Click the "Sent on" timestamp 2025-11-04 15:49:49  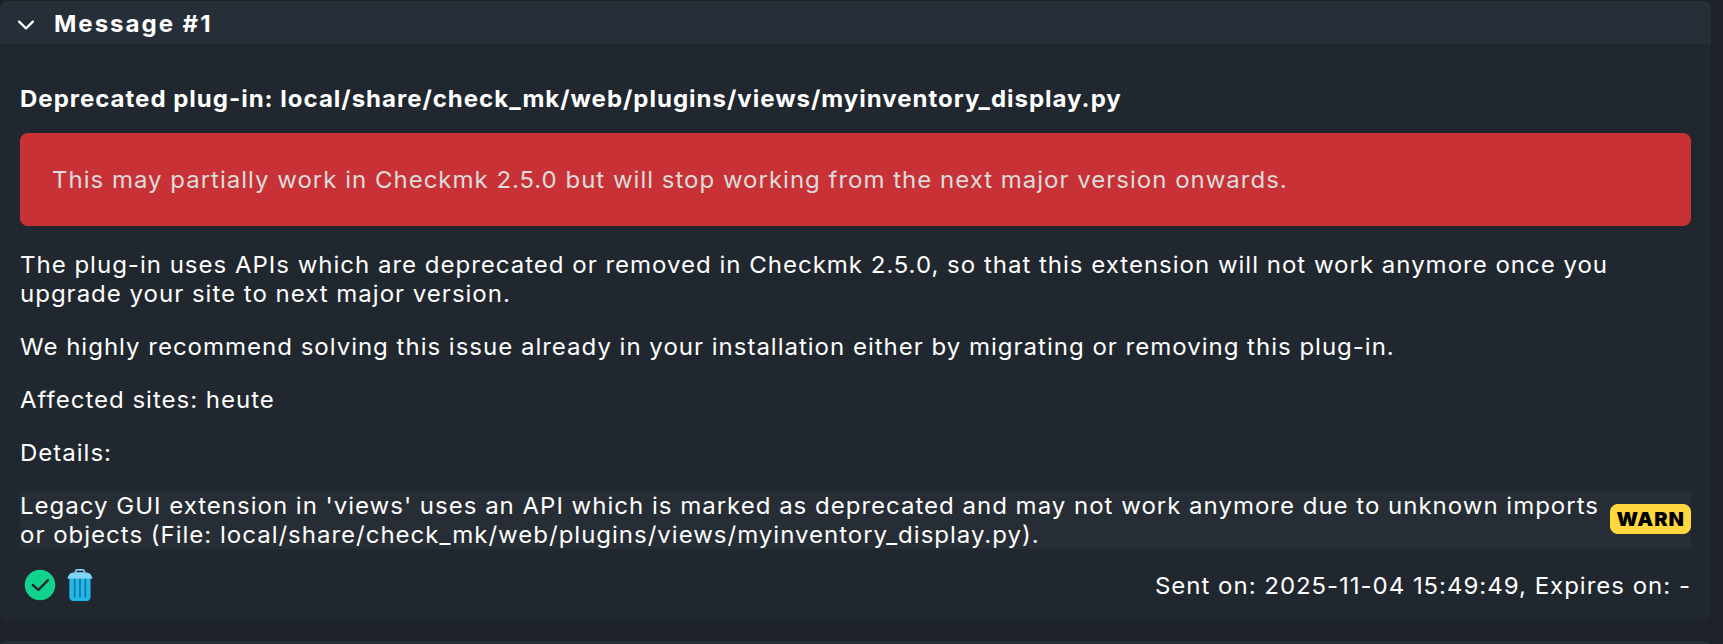[x=1391, y=586]
